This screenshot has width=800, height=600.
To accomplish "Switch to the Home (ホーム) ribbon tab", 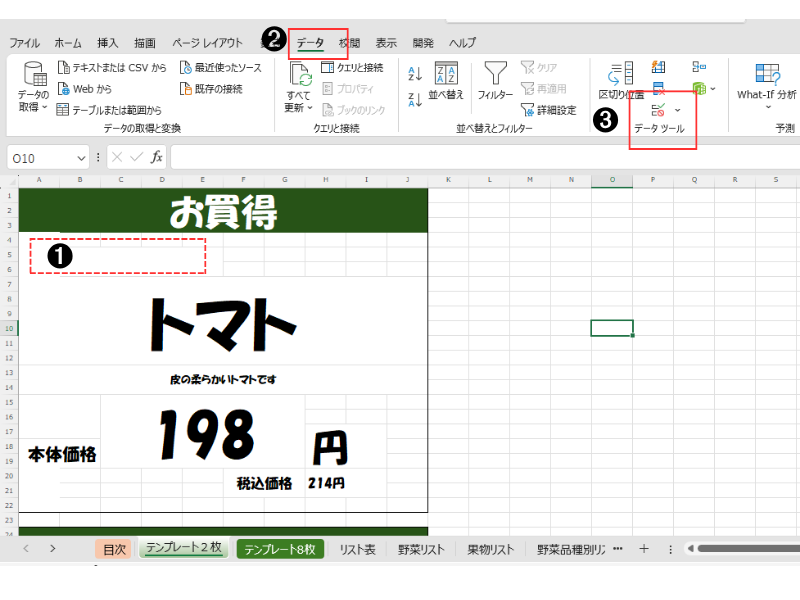I will click(68, 43).
